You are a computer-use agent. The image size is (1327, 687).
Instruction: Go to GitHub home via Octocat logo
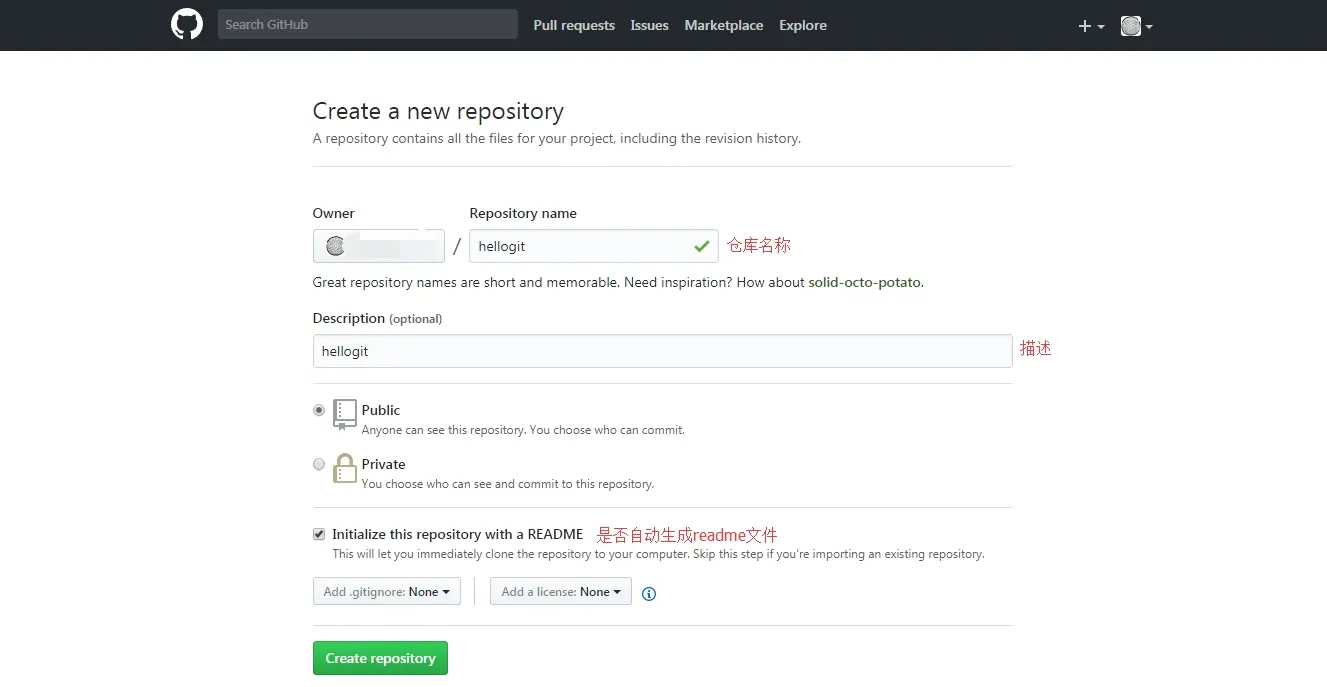tap(187, 24)
